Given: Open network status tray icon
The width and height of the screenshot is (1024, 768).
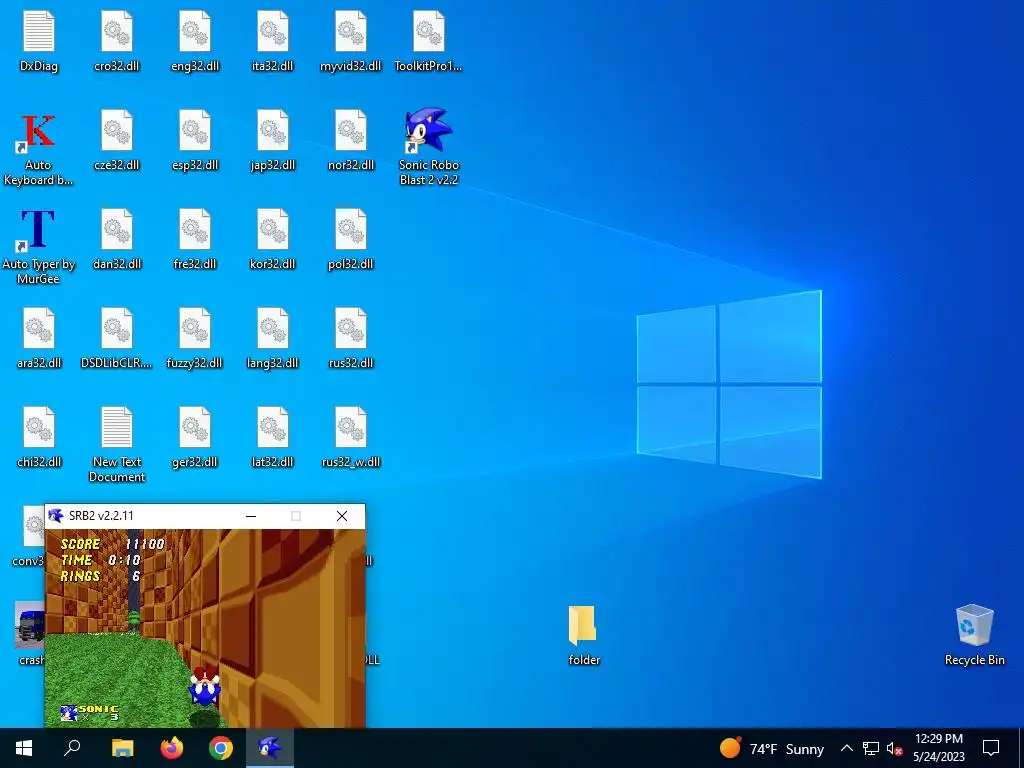Looking at the screenshot, I should 871,748.
